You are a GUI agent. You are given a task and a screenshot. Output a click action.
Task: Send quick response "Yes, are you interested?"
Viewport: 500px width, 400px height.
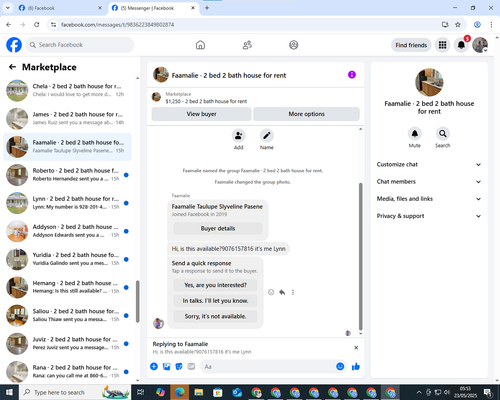(215, 285)
